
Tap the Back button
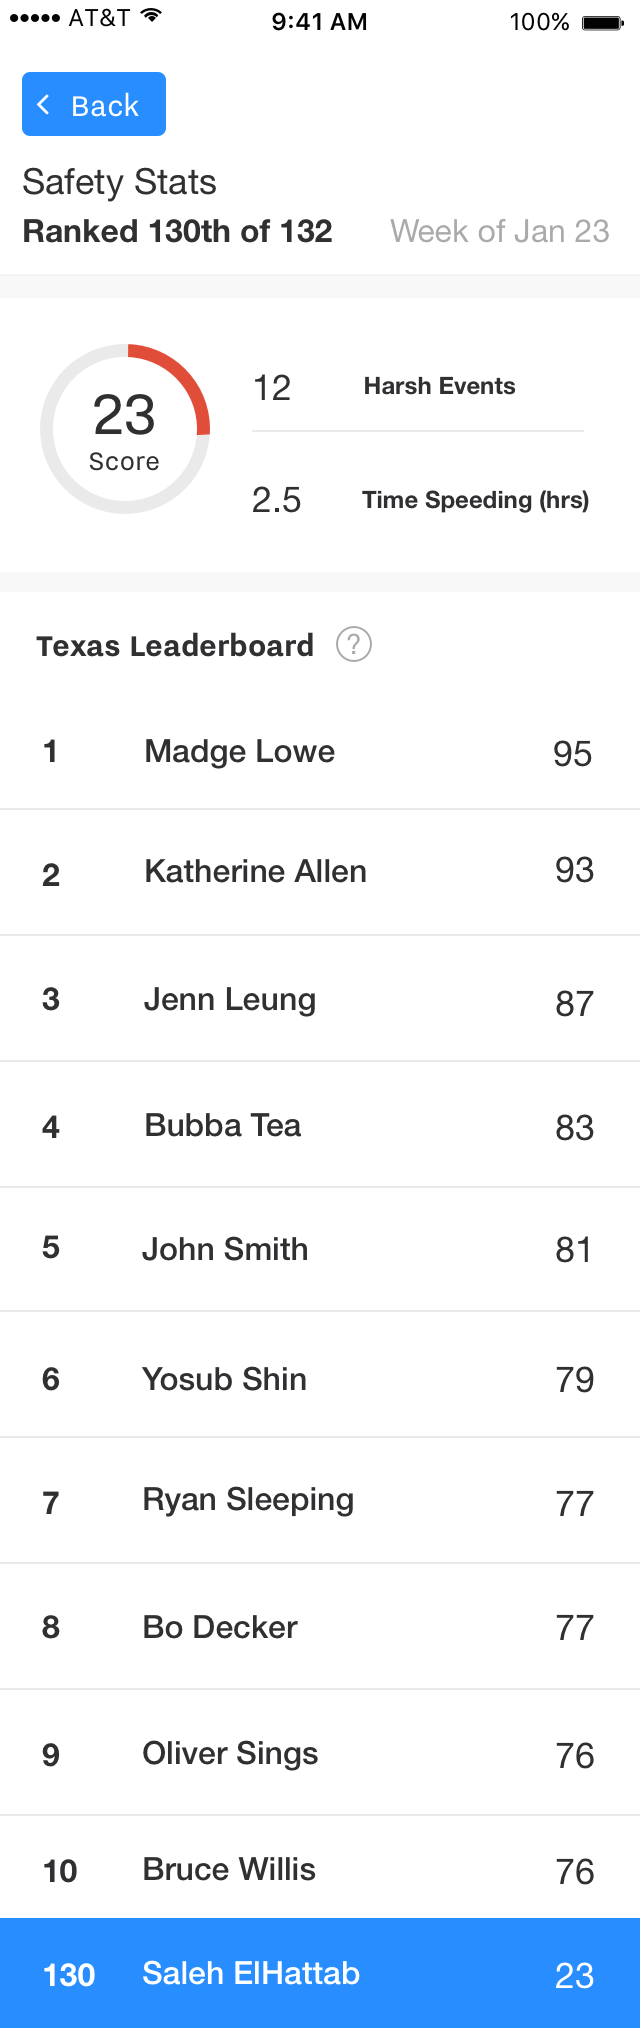pos(94,104)
